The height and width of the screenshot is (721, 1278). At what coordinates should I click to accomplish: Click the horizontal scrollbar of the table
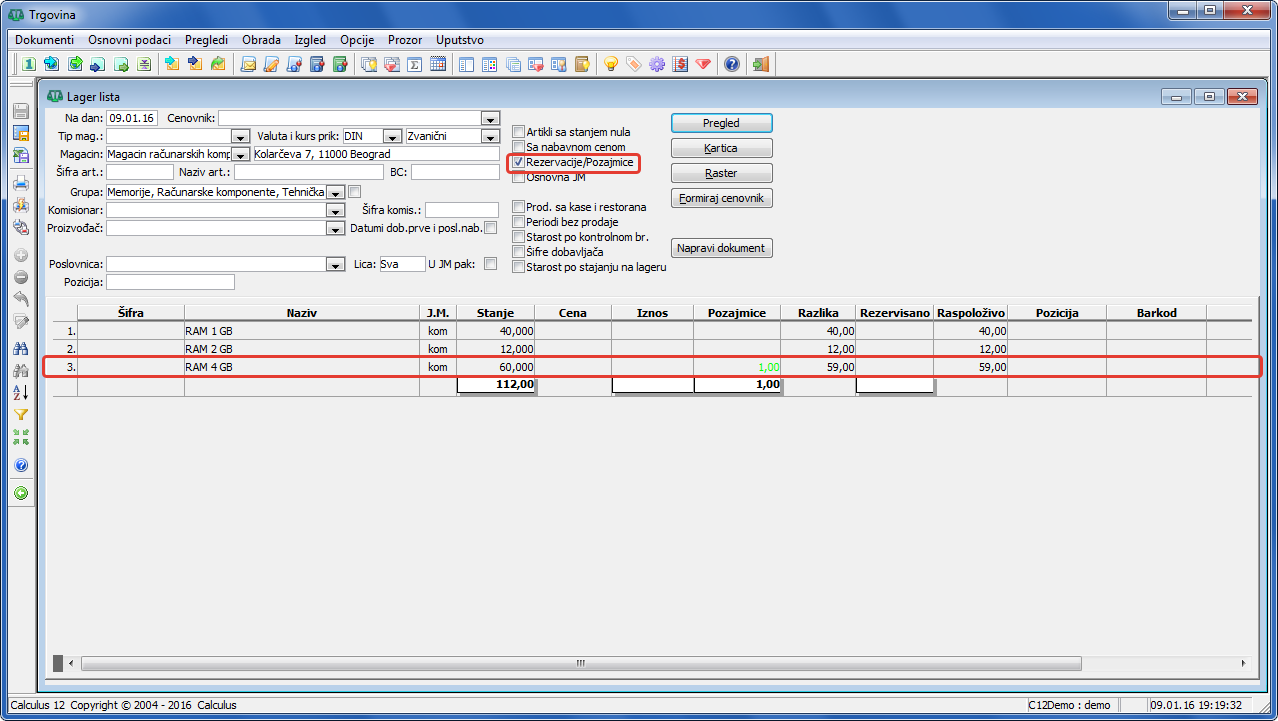[580, 663]
